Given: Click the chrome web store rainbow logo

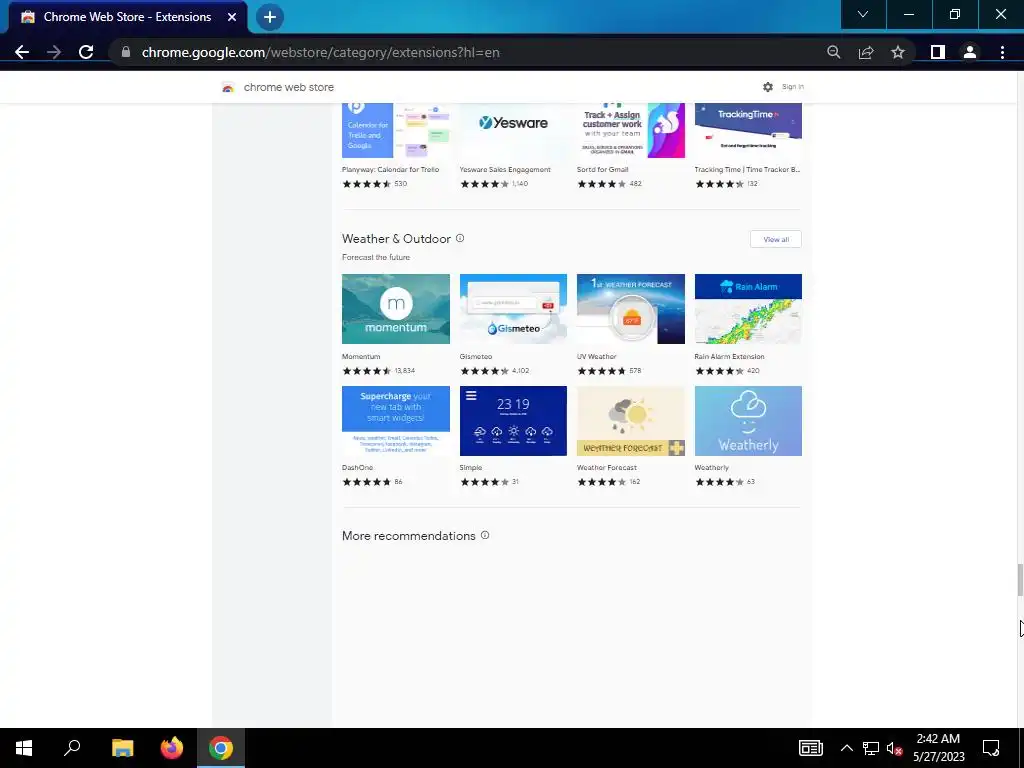Looking at the screenshot, I should (x=228, y=88).
